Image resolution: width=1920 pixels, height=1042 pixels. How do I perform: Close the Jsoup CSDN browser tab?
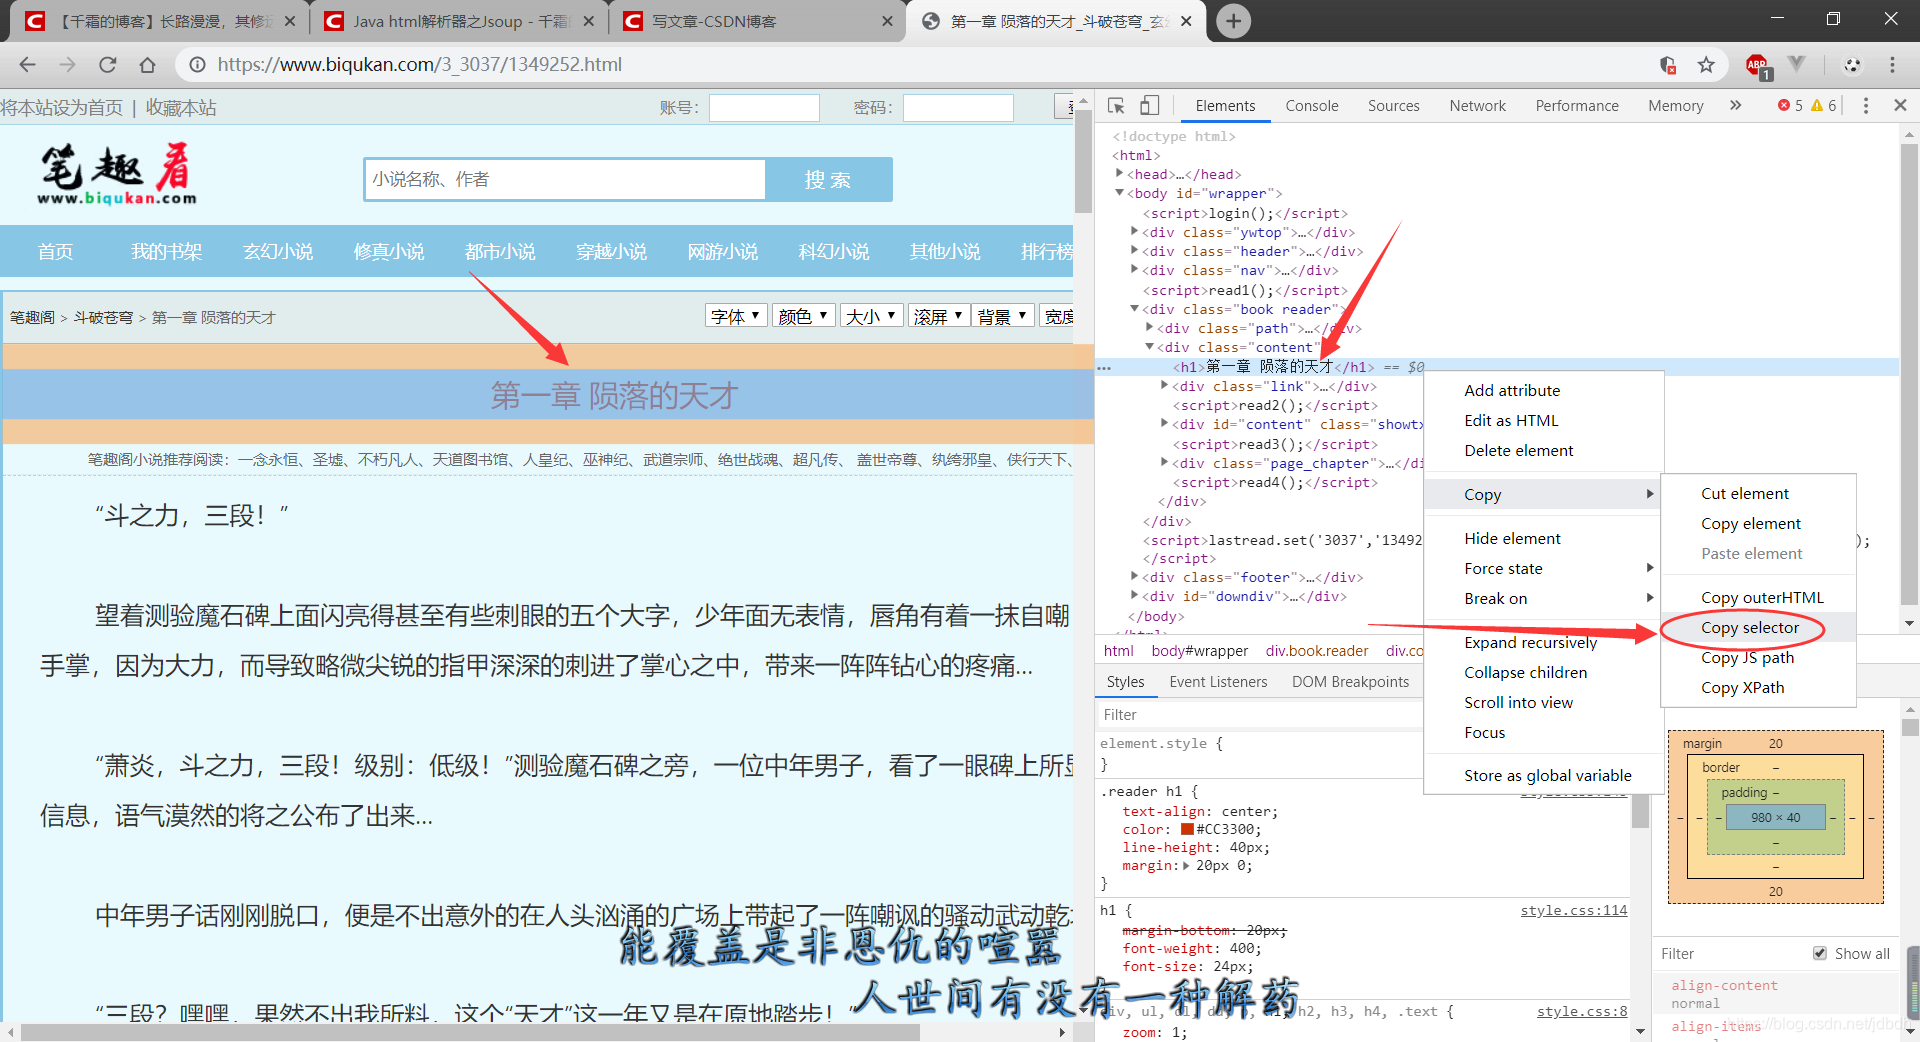point(588,21)
